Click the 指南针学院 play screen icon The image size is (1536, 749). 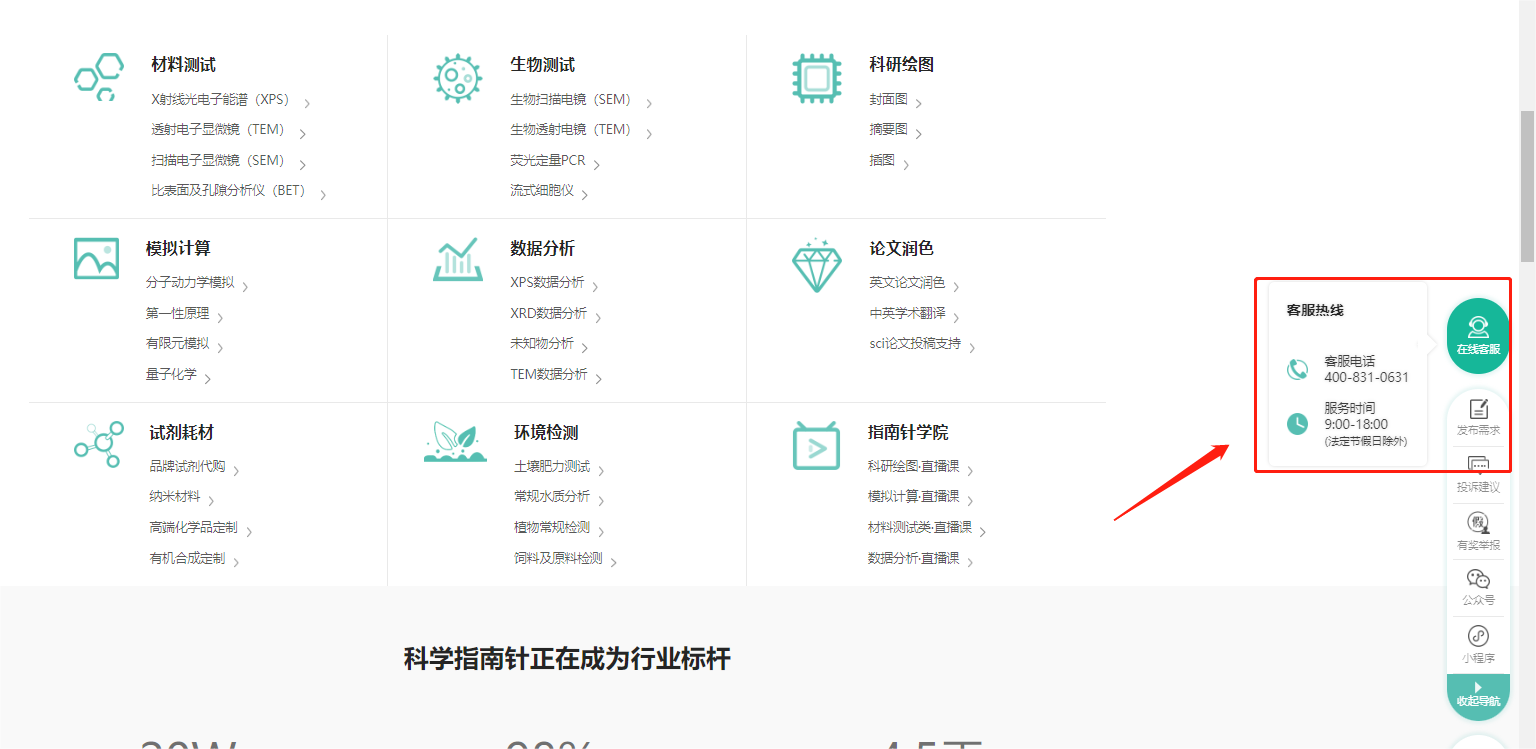tap(817, 446)
